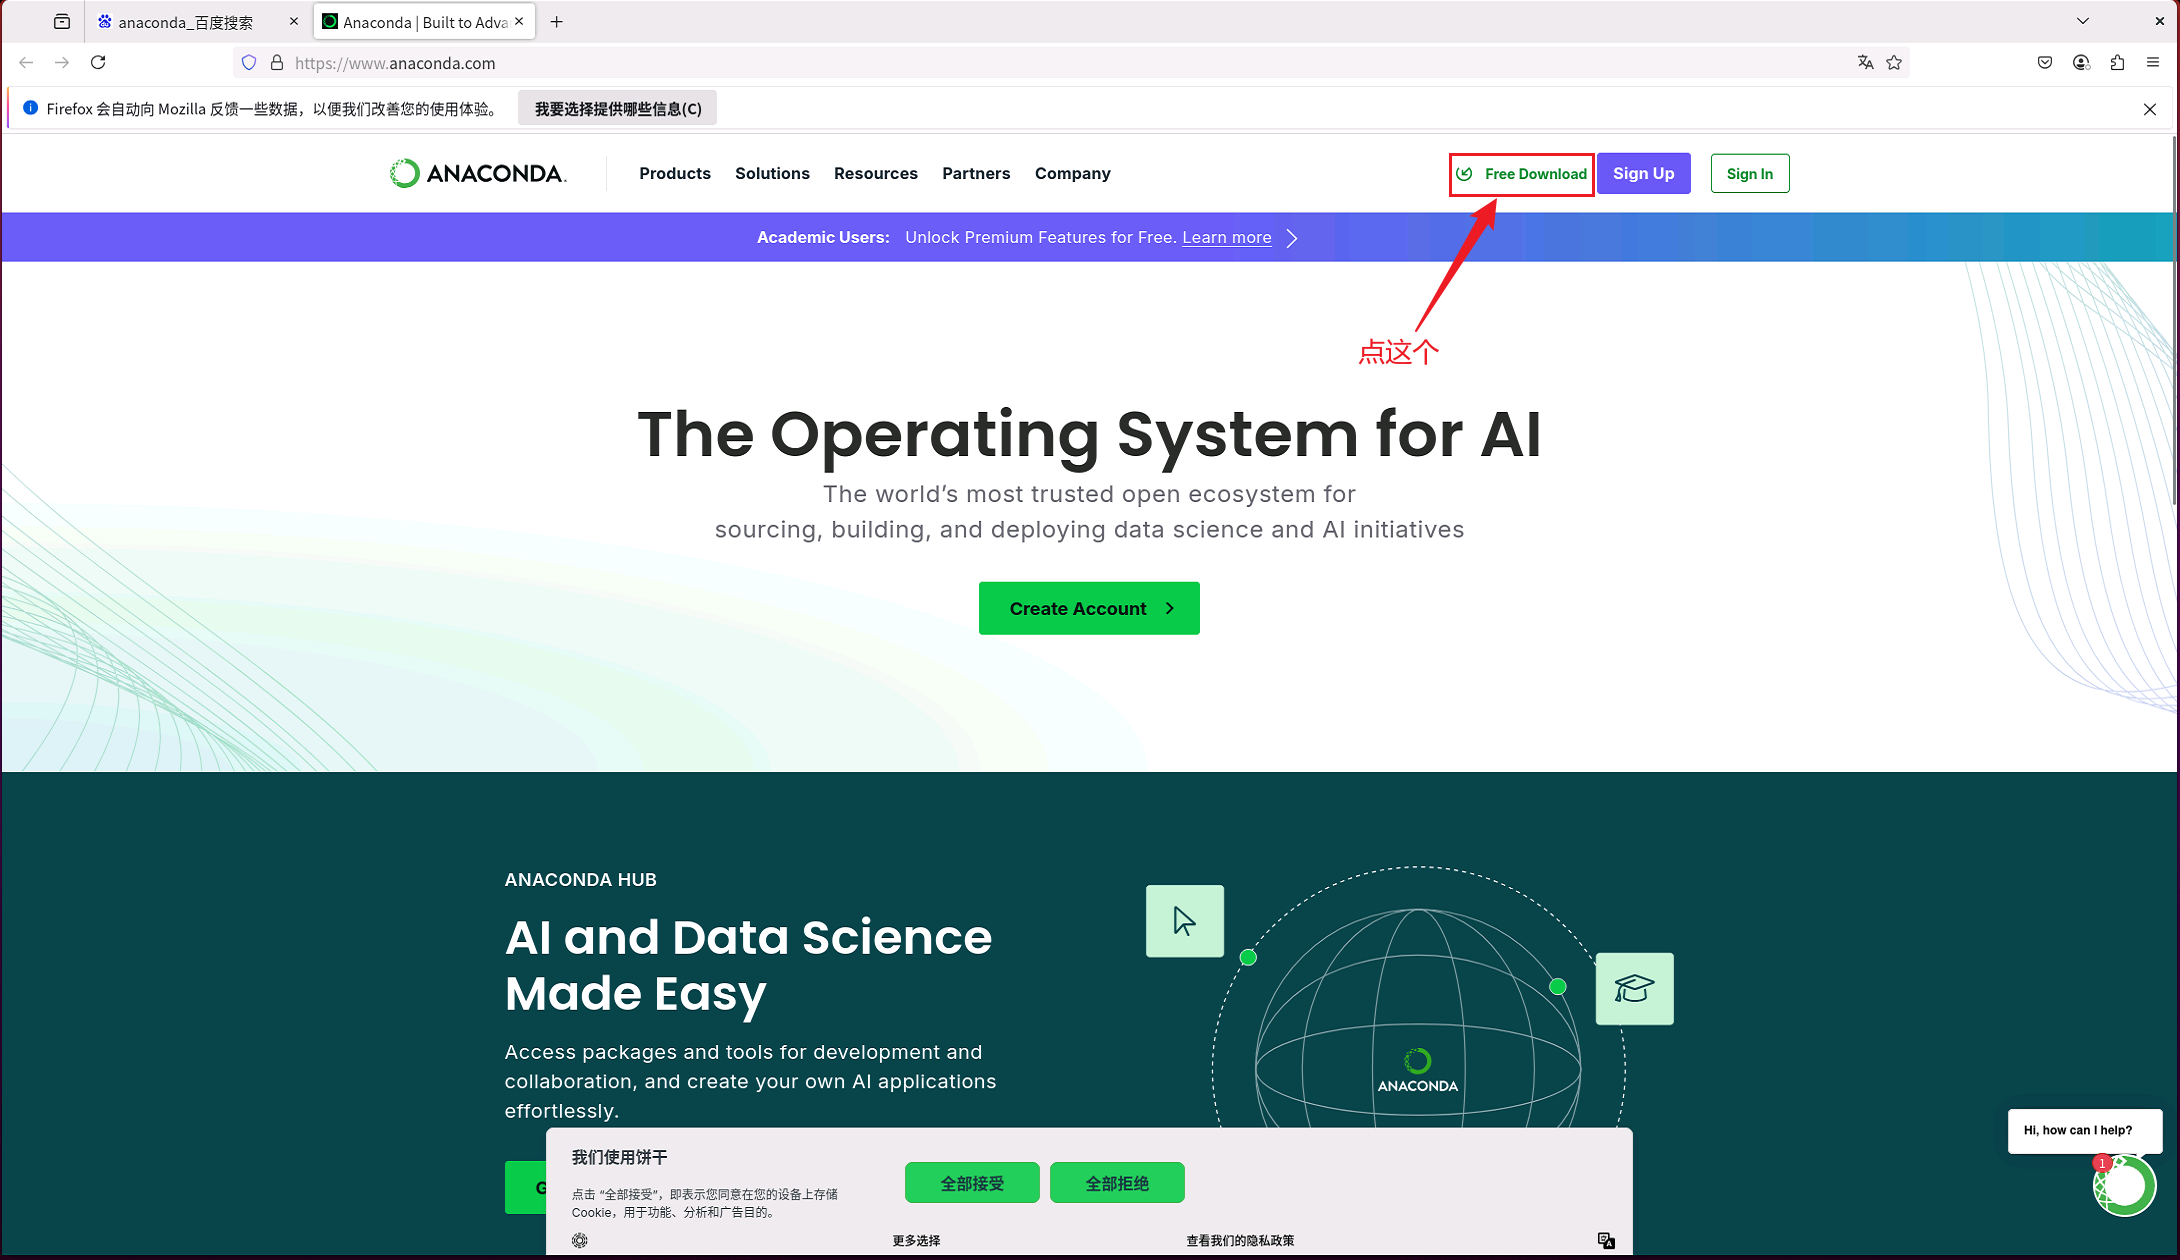The height and width of the screenshot is (1260, 2180).
Task: Click the Firefox translate page icon
Action: [x=1865, y=63]
